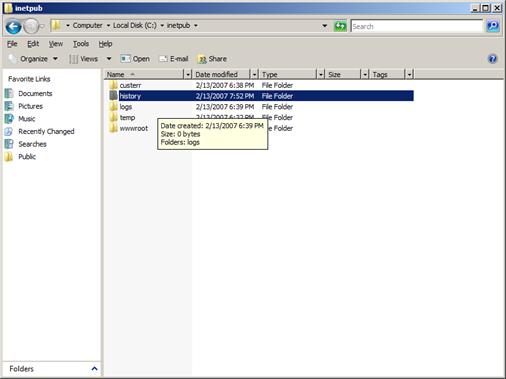
Task: Click Open in the toolbar
Action: click(x=135, y=59)
